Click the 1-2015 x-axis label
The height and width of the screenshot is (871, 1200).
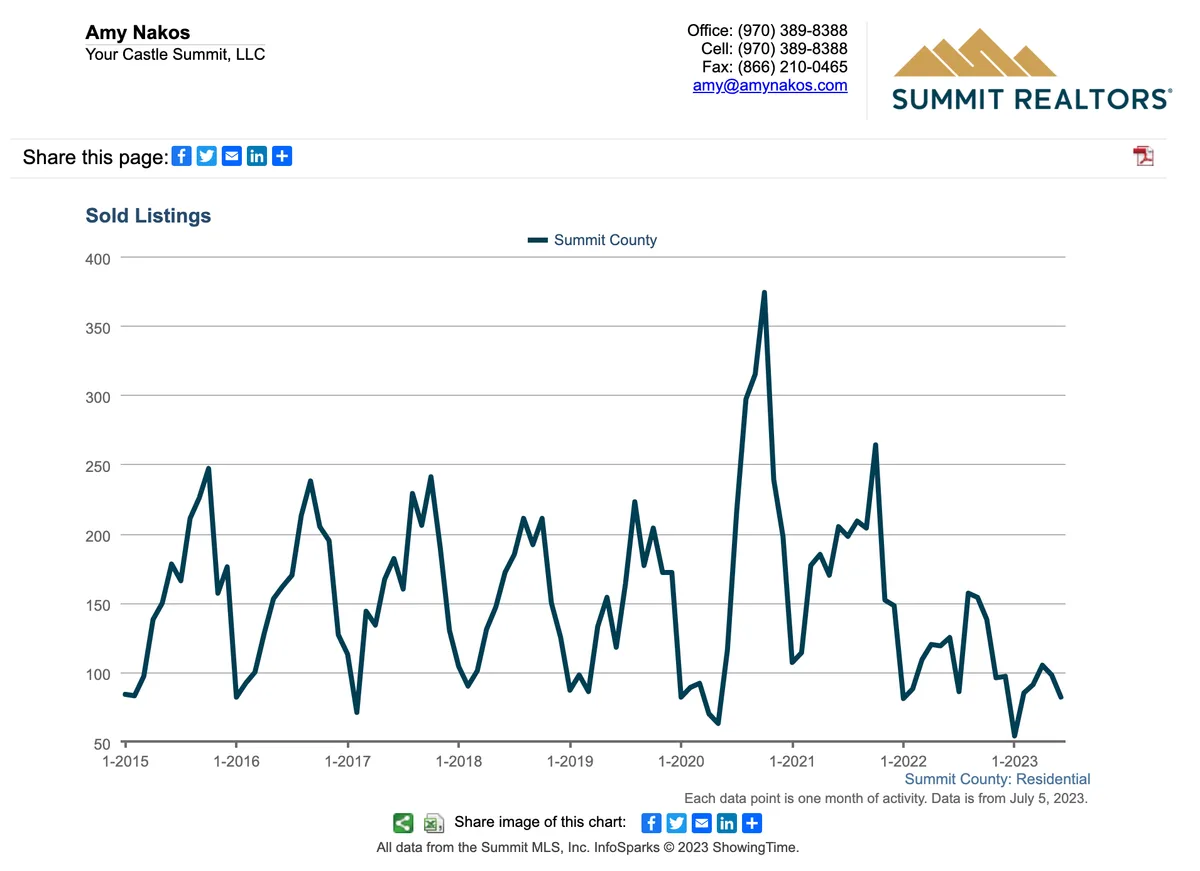click(x=125, y=761)
